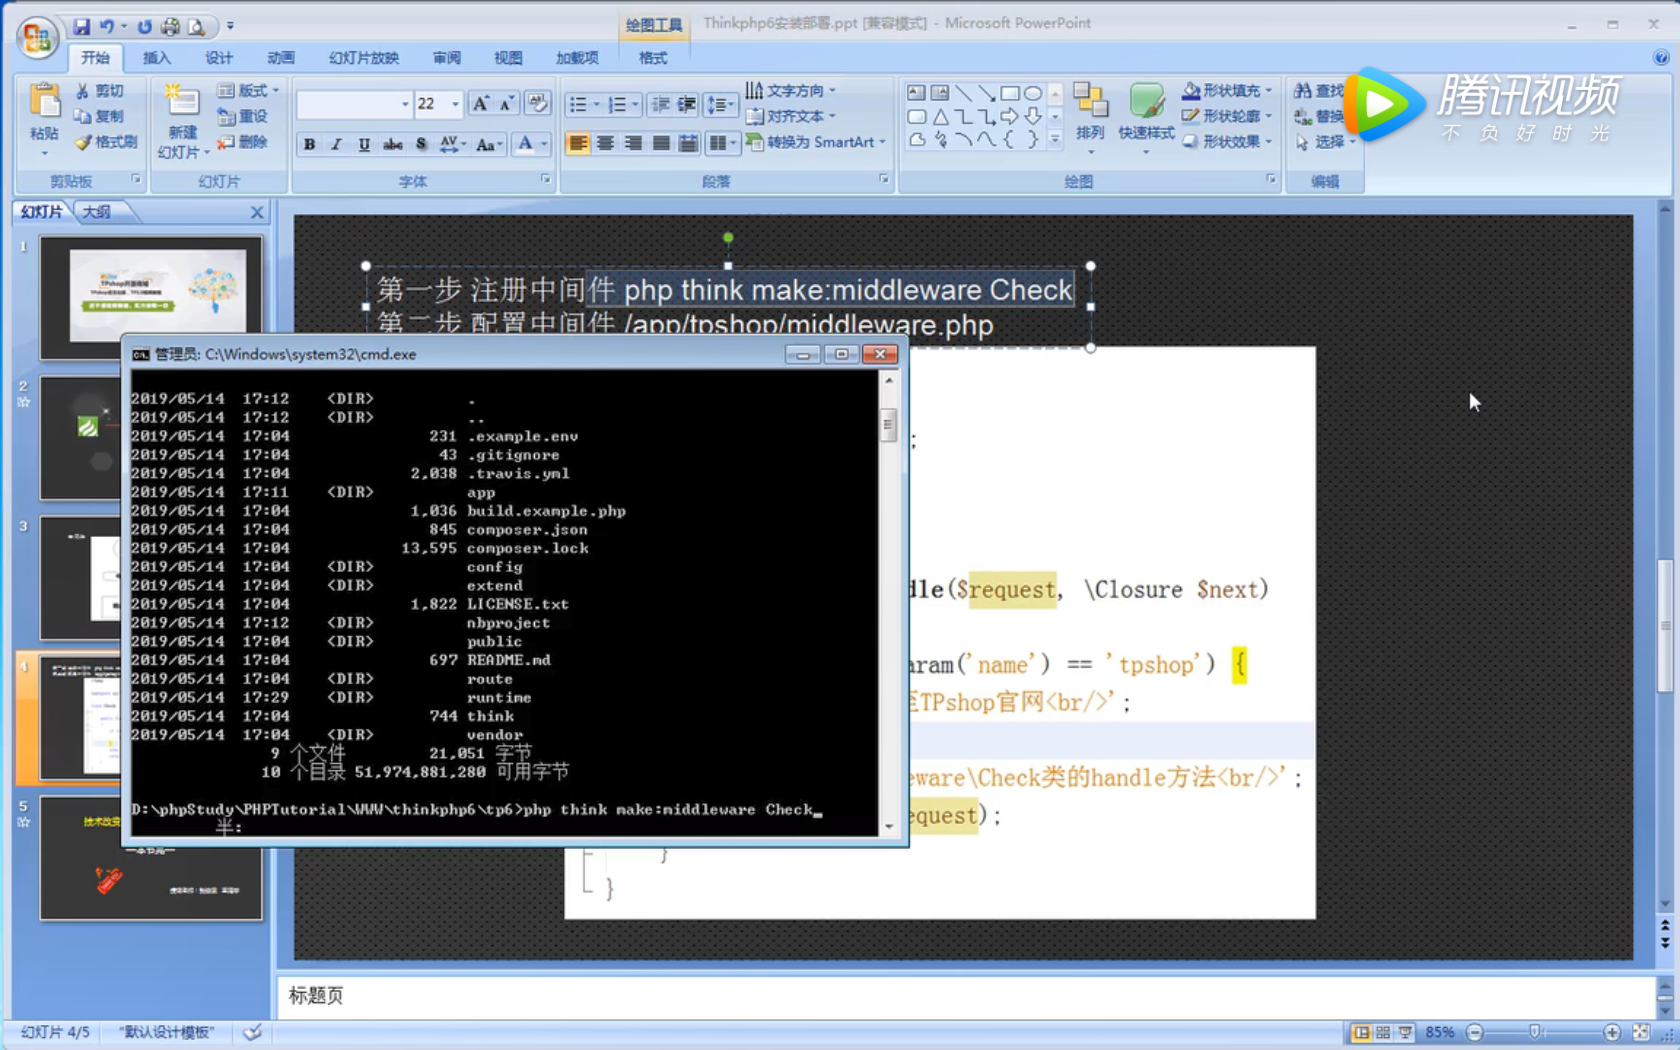Open the Format (格式) drawing tools tab
The image size is (1680, 1050).
(653, 58)
